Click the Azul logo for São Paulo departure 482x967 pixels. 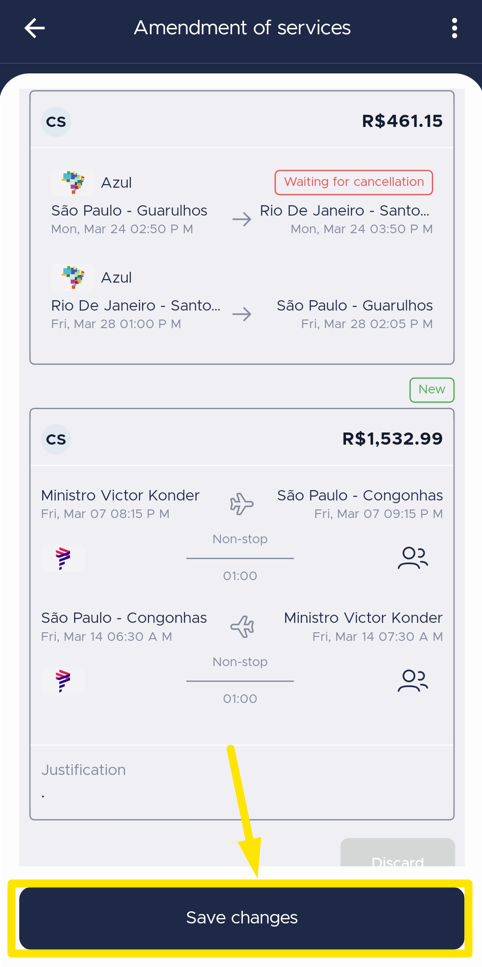(x=73, y=183)
